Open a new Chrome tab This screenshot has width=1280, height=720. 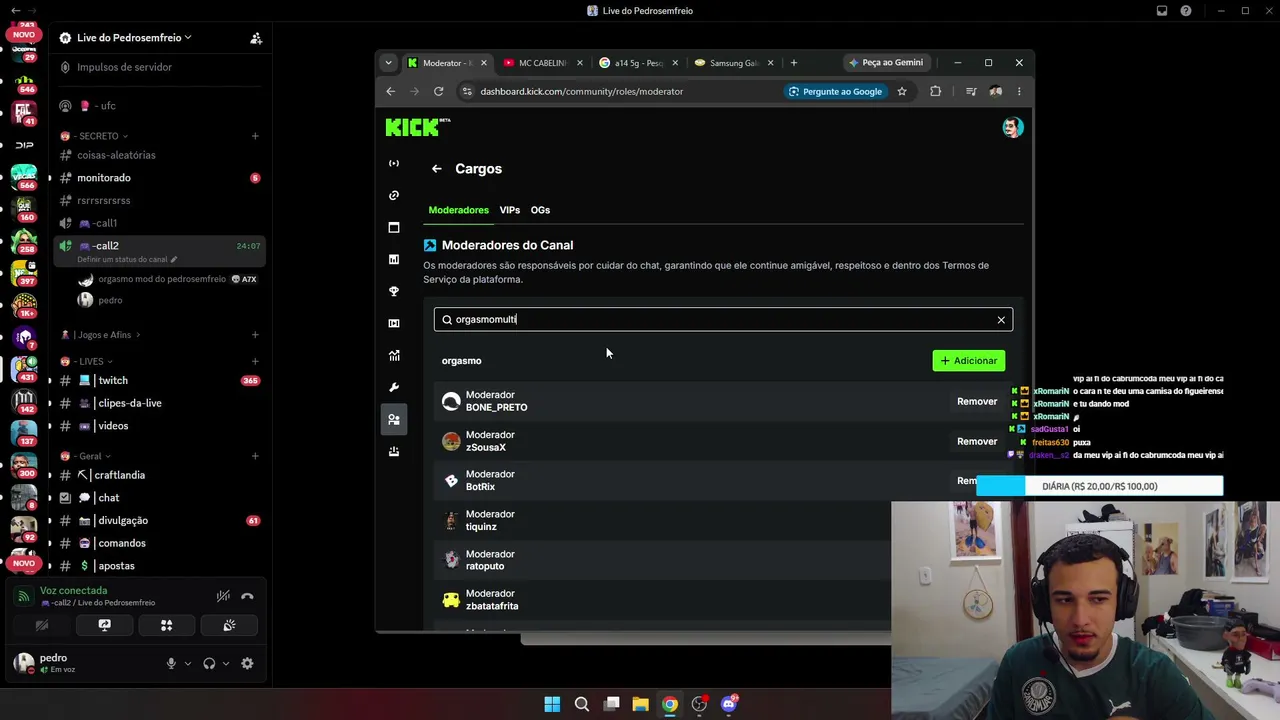(794, 63)
